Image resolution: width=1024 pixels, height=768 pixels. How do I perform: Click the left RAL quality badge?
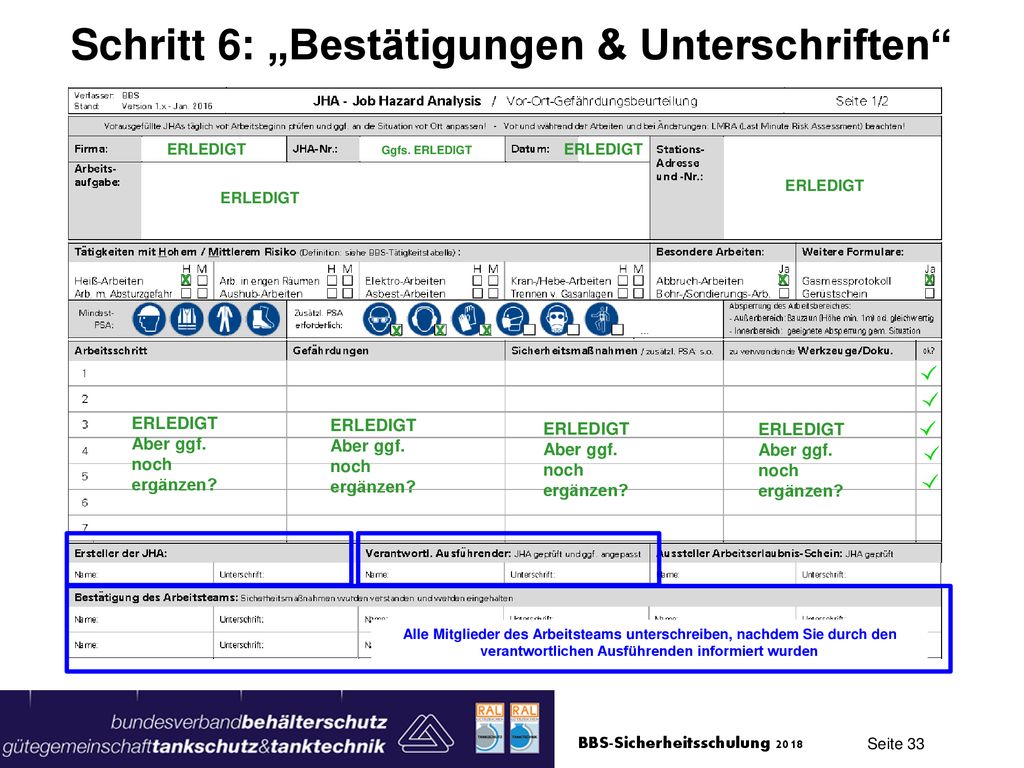point(489,728)
